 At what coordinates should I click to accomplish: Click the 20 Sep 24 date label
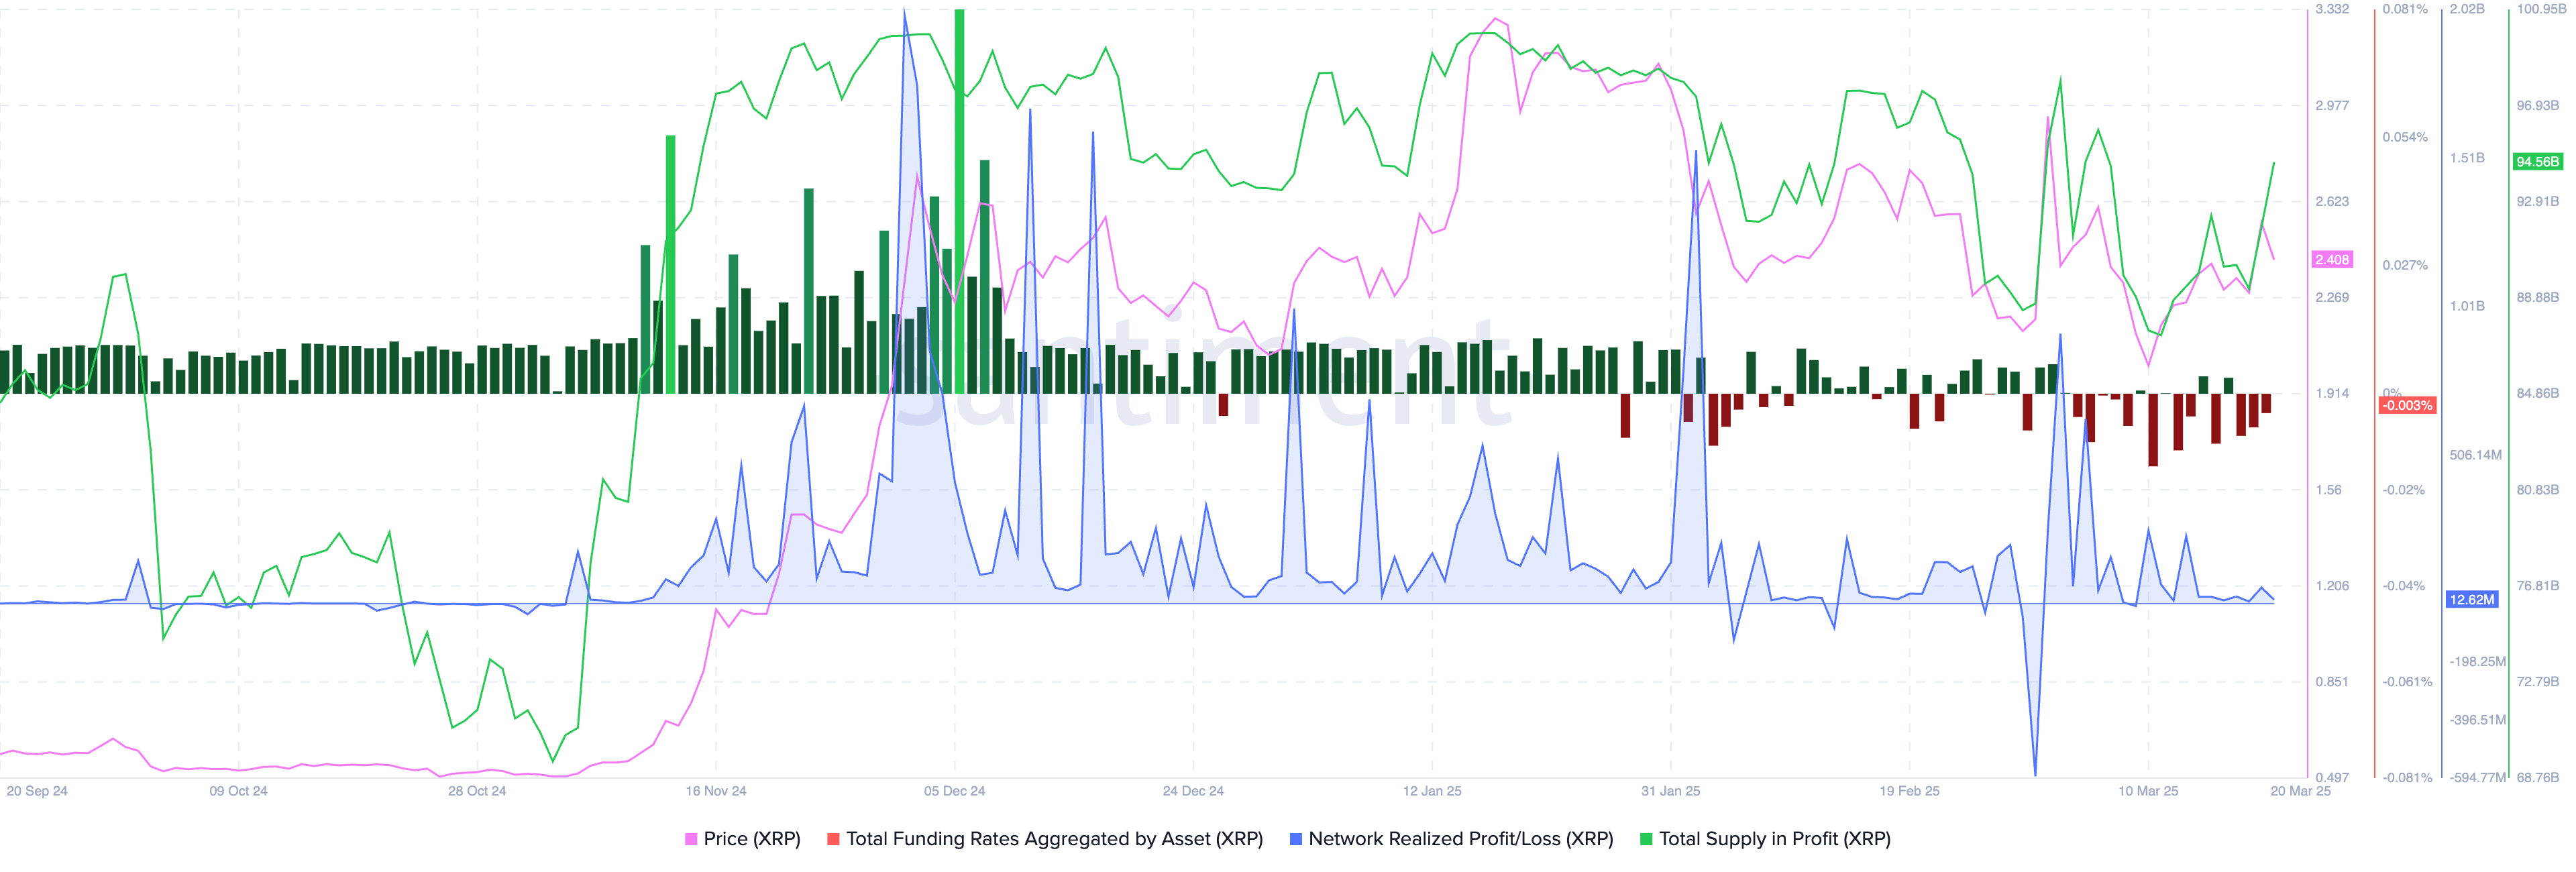coord(37,791)
